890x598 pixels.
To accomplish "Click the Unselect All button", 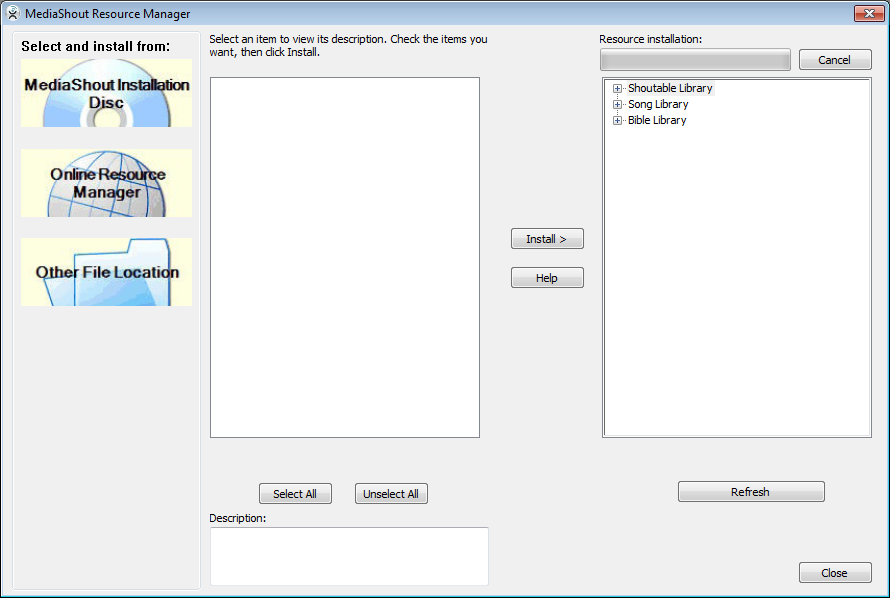I will (x=391, y=494).
